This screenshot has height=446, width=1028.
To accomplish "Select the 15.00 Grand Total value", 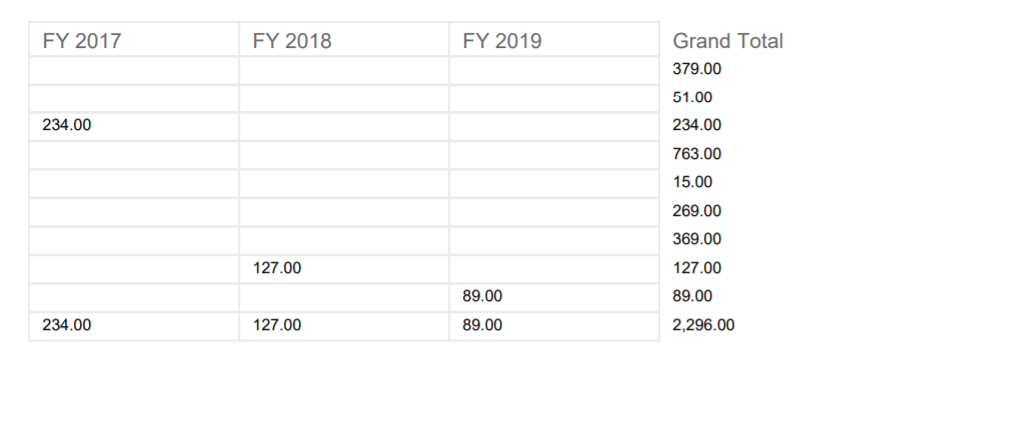I will coord(693,182).
